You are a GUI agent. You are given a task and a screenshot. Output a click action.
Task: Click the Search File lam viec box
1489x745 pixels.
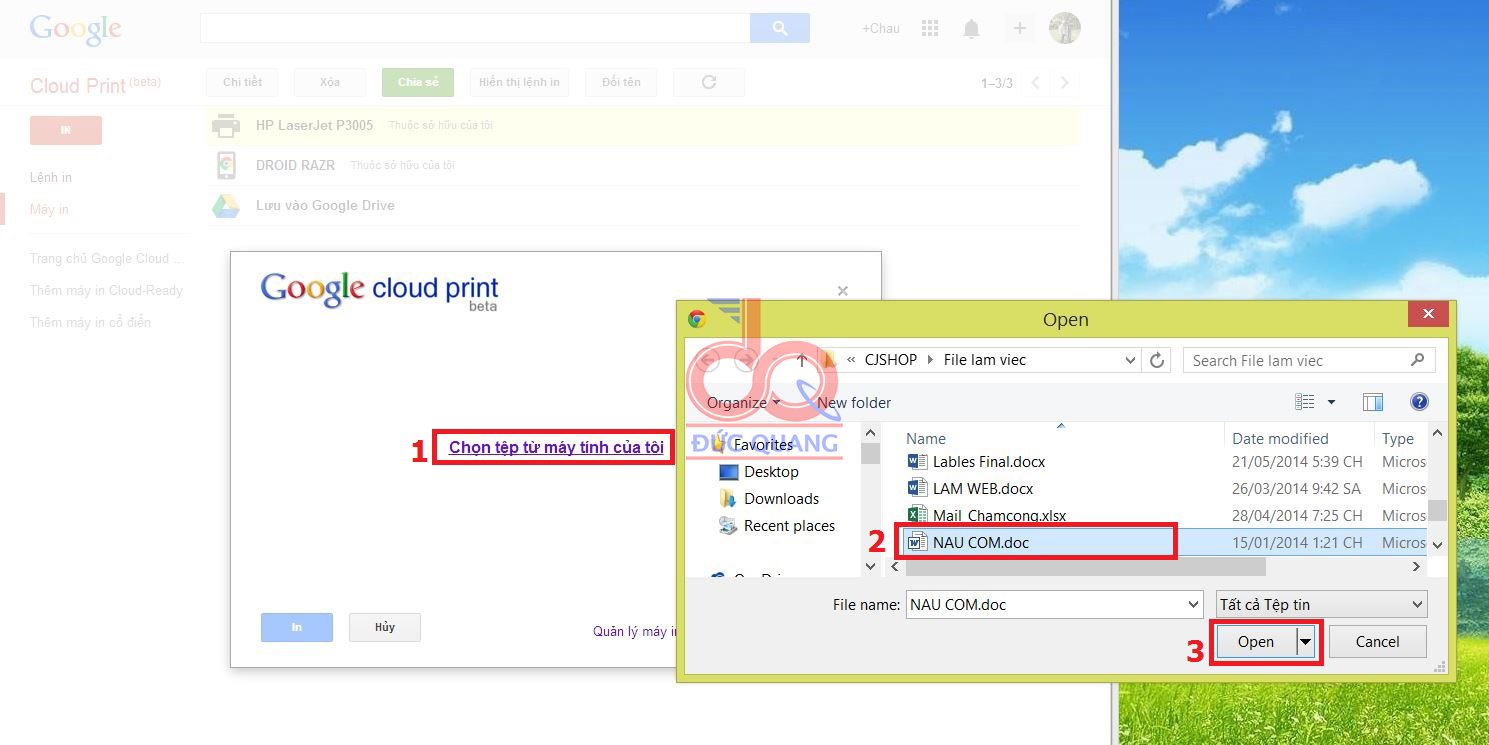tap(1309, 360)
